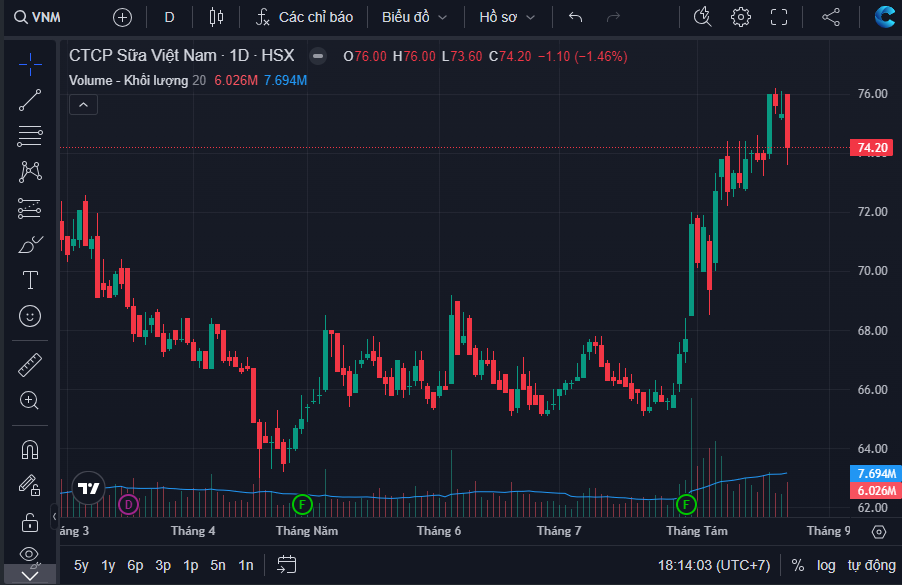Open chart settings gear in top bar
The width and height of the screenshot is (902, 585).
coord(741,17)
